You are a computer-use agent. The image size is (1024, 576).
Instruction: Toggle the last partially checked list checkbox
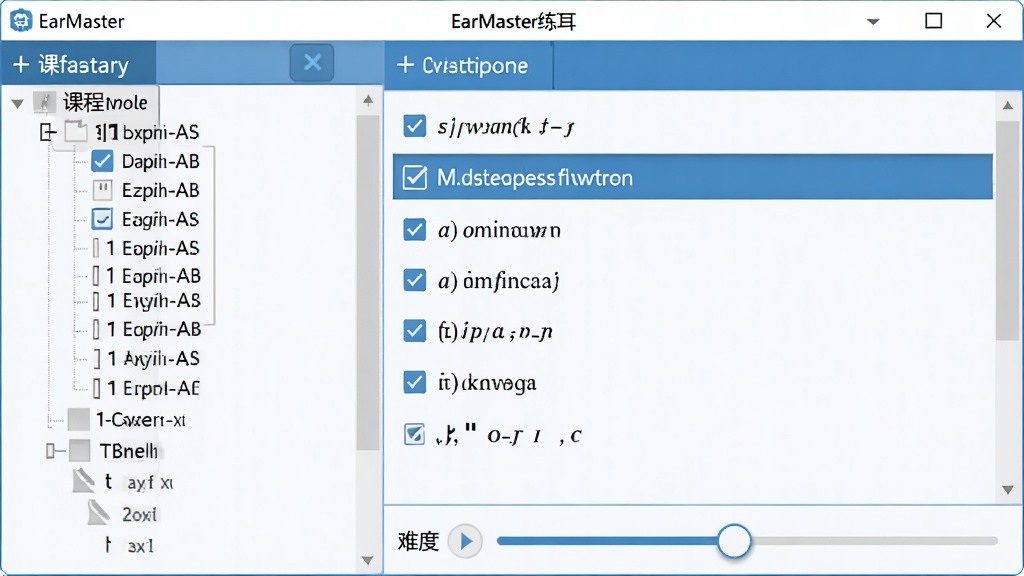(415, 434)
